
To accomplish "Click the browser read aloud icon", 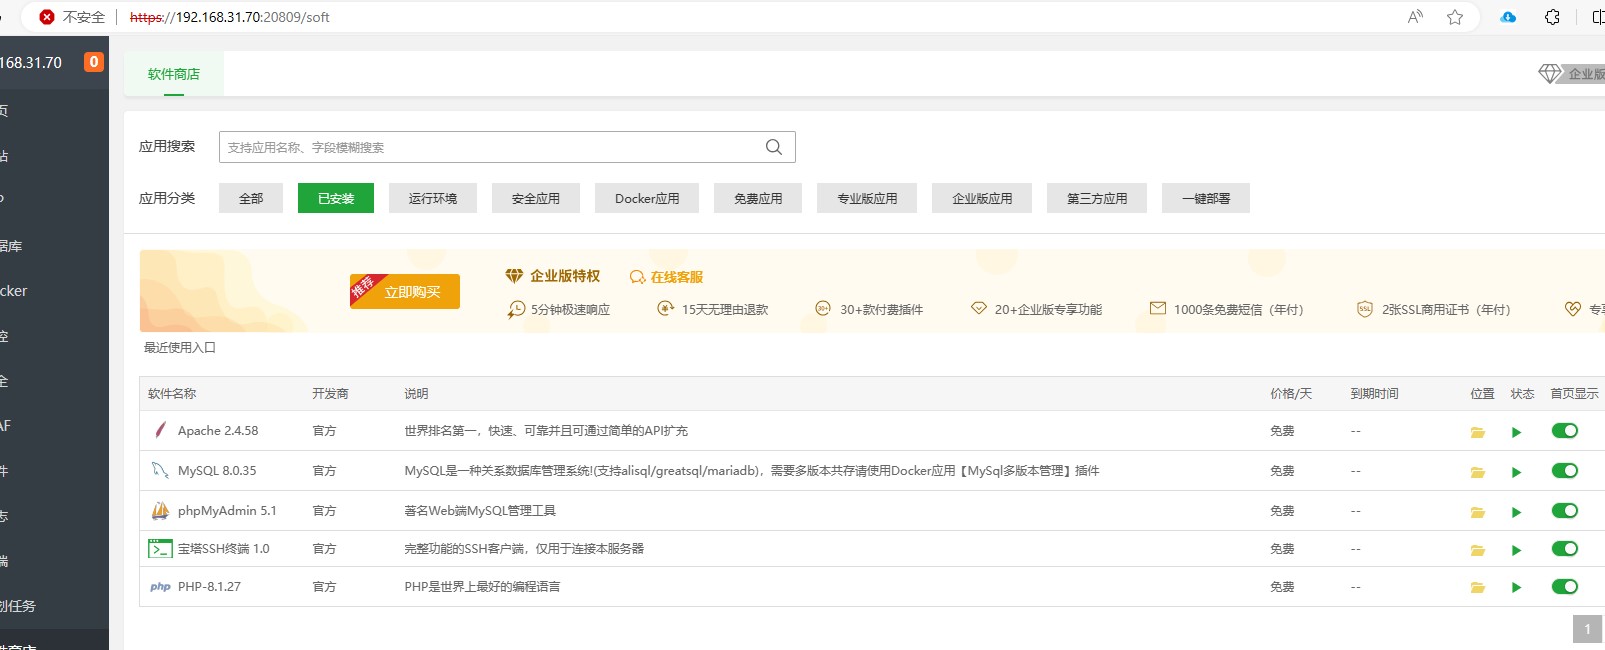I will 1415,17.
